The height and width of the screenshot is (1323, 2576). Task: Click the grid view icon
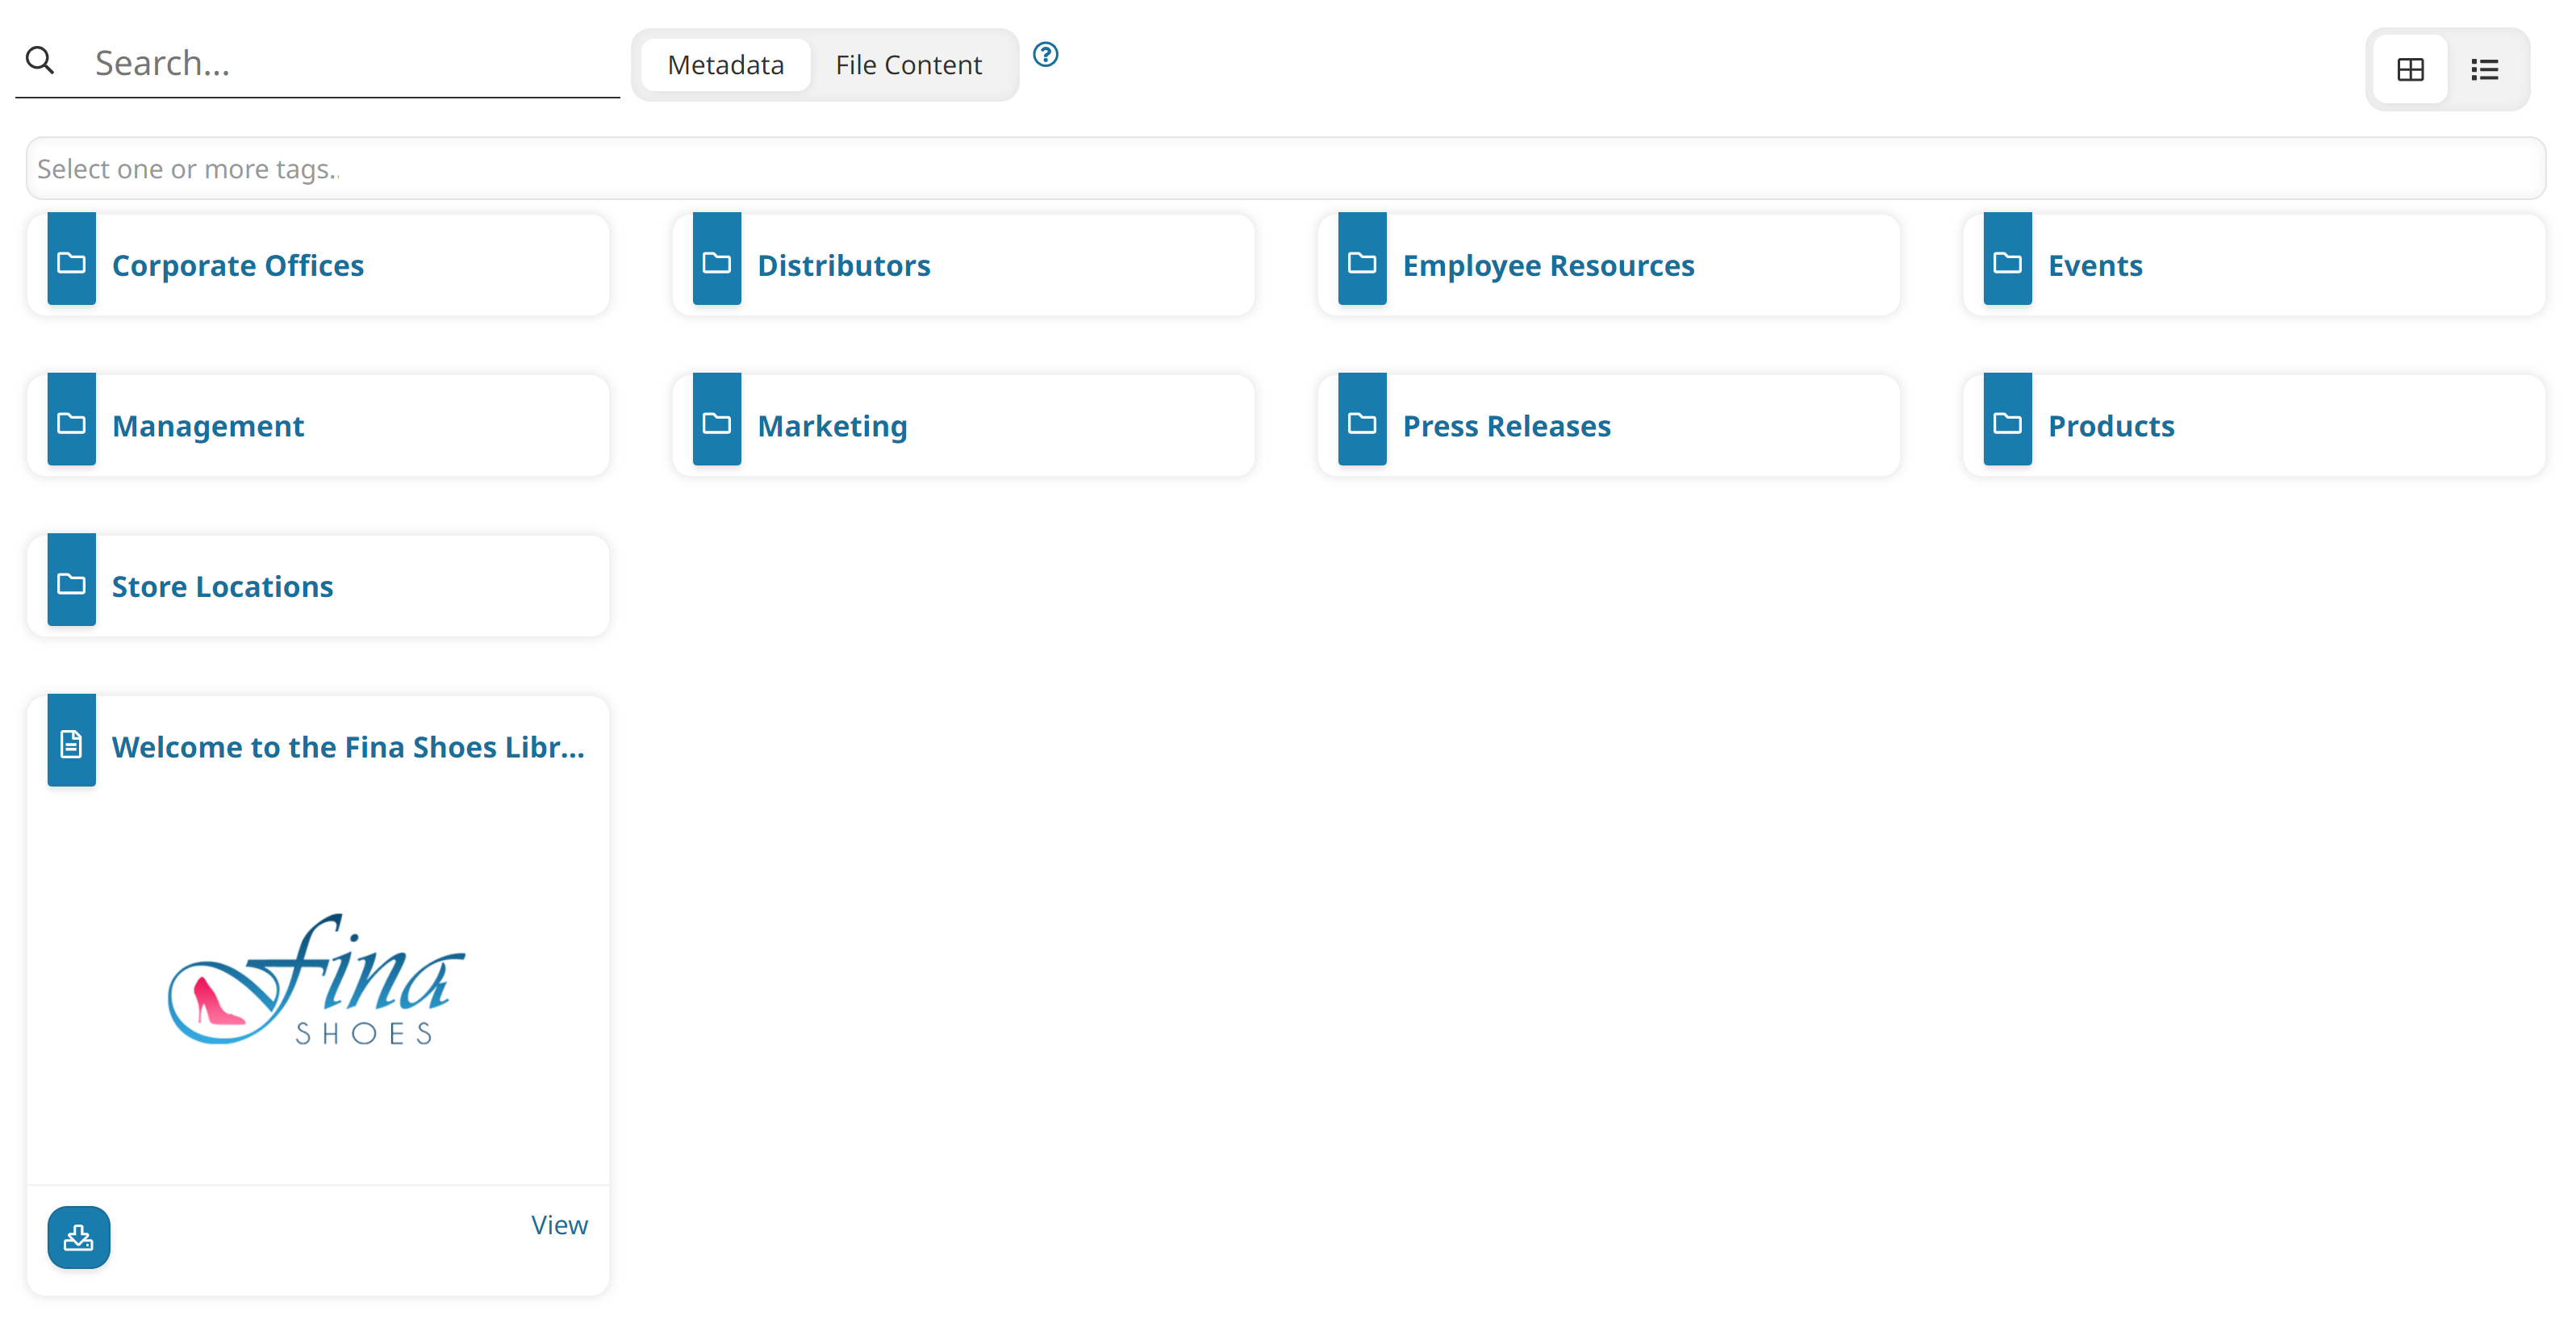click(x=2411, y=68)
